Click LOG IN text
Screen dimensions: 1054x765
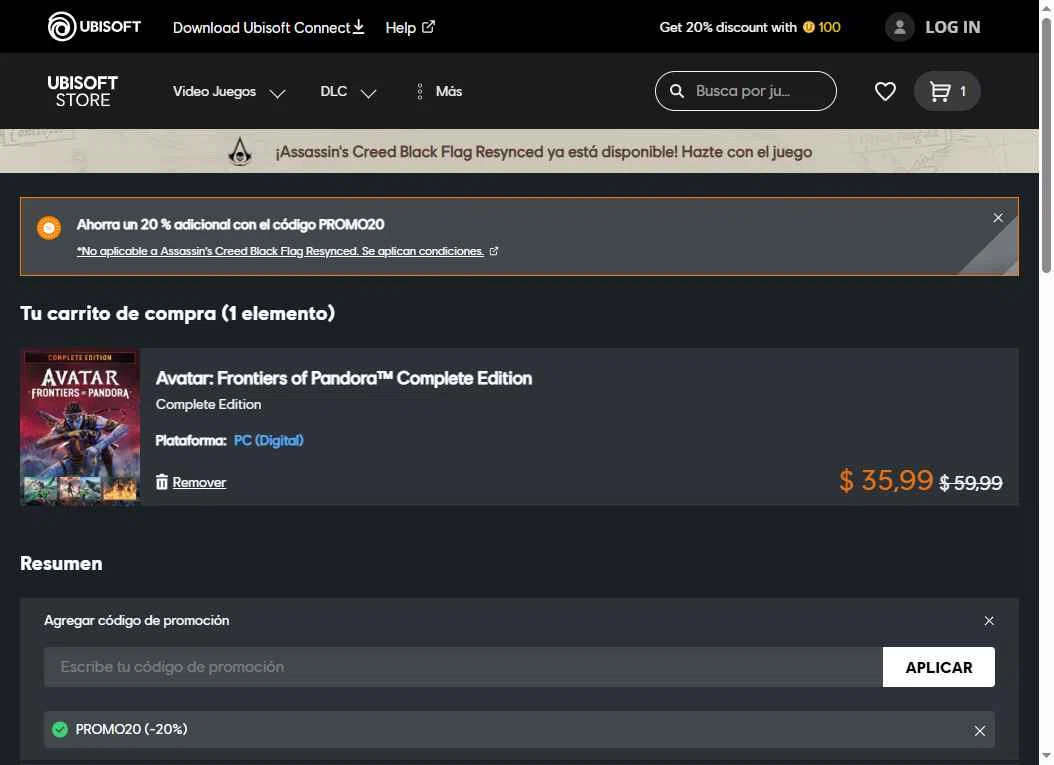(952, 28)
